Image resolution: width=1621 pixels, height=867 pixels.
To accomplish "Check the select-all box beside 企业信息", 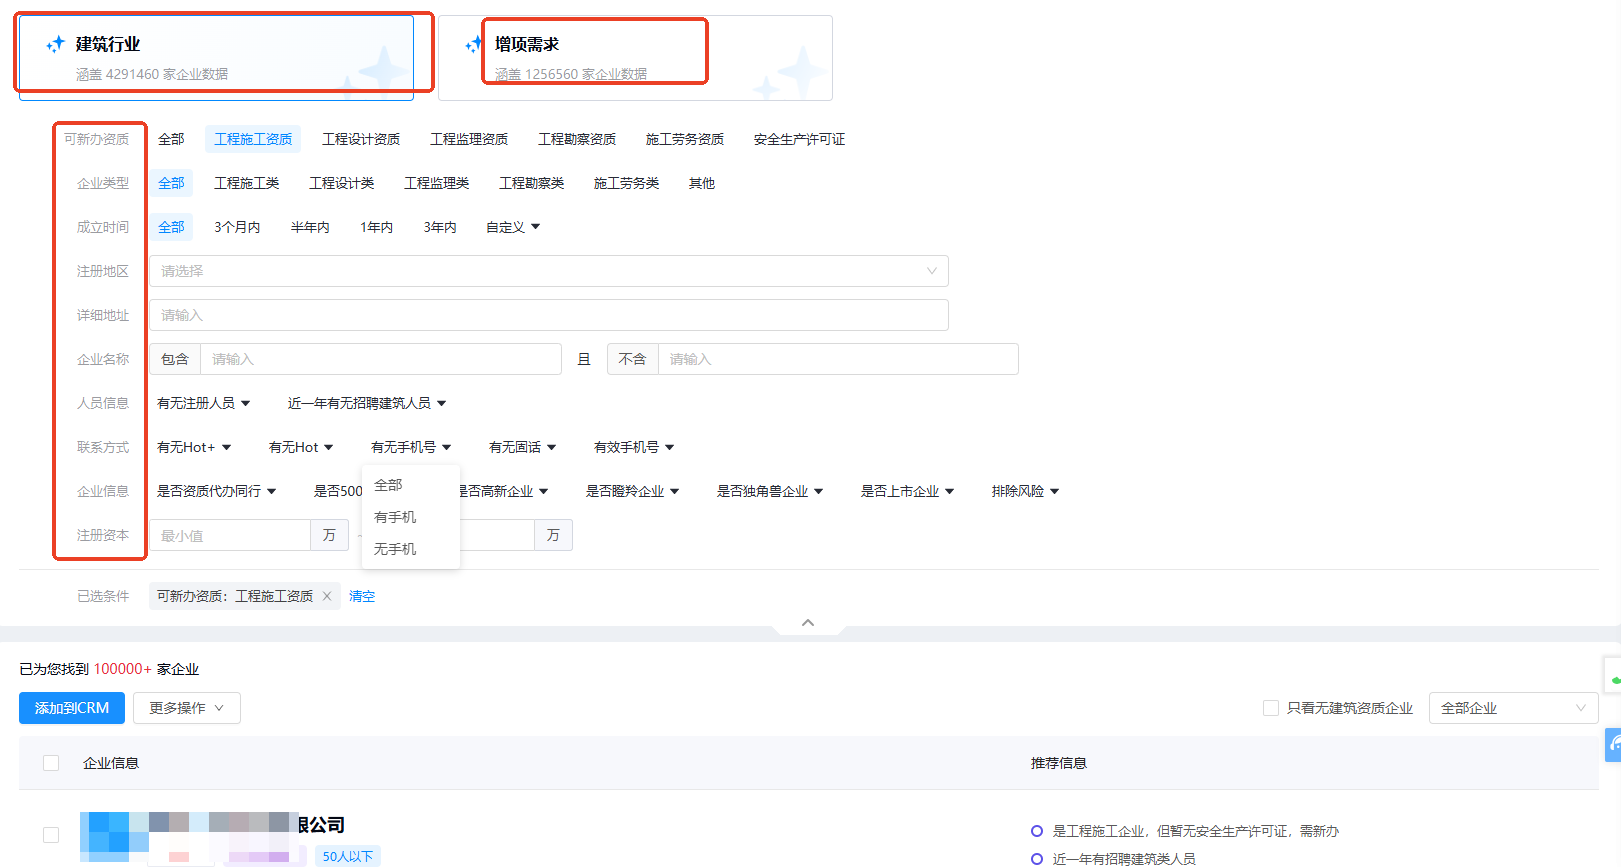I will coord(51,763).
